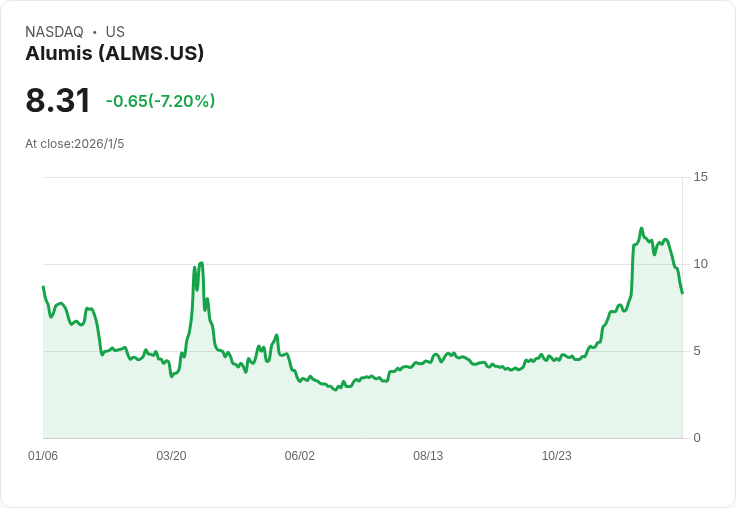
Task: Select the 03/20 date on x-axis
Action: click(171, 456)
